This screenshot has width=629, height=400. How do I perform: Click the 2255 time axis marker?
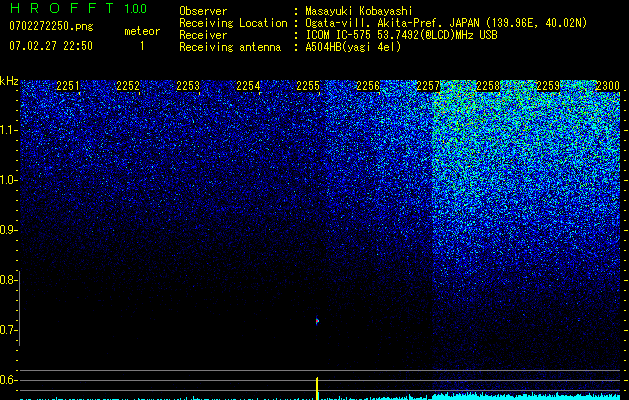click(x=308, y=86)
